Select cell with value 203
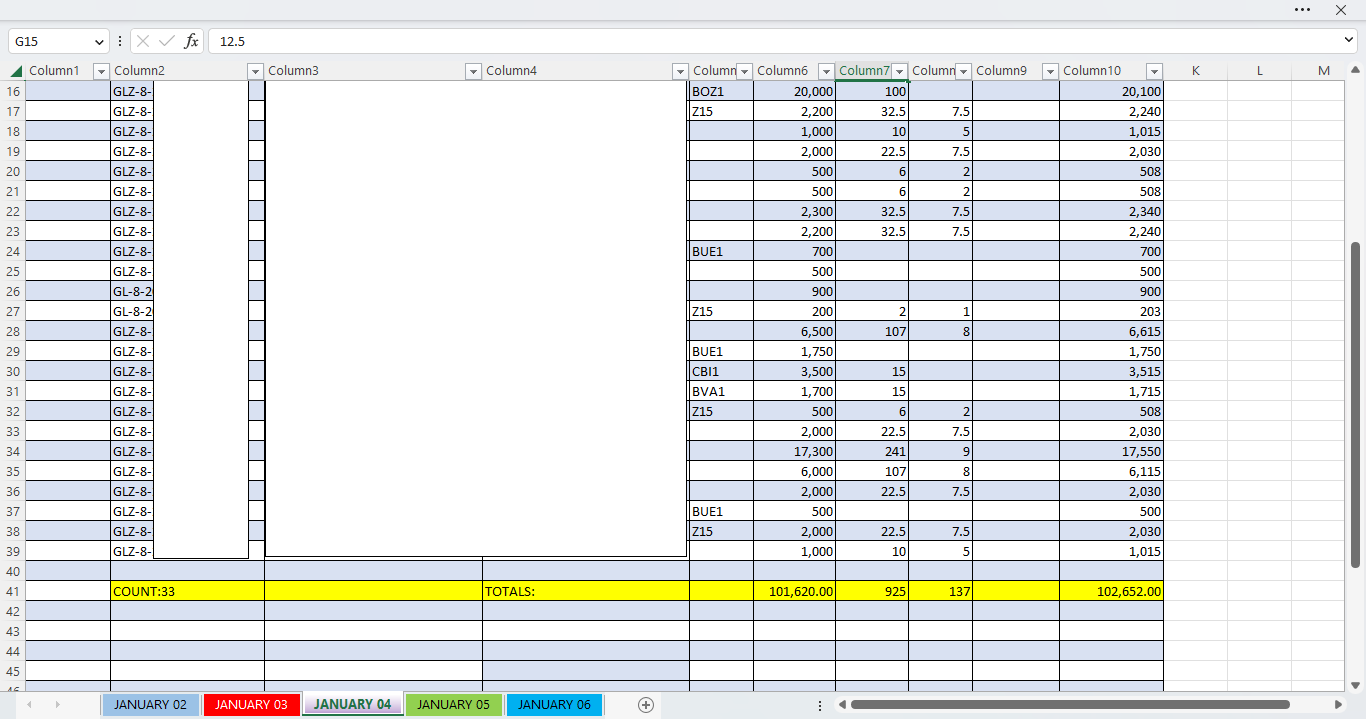The image size is (1366, 720). (1111, 311)
